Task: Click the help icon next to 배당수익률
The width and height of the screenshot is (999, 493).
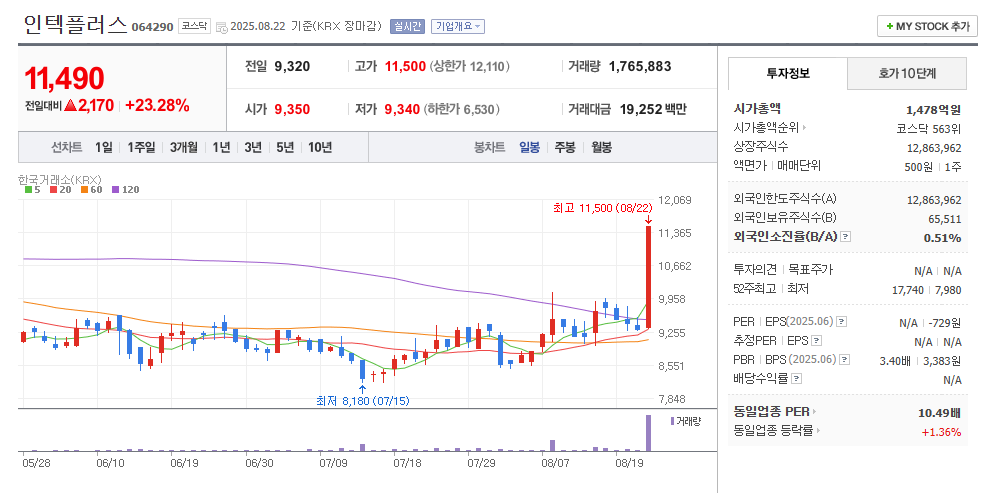Action: [796, 379]
